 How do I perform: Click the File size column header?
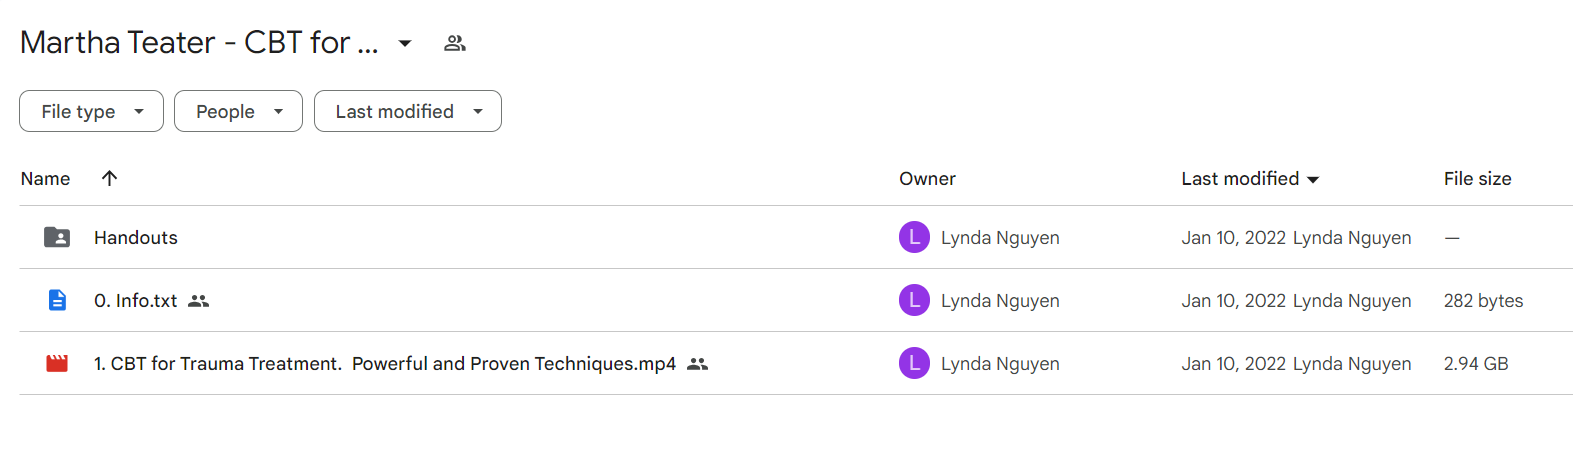1477,179
